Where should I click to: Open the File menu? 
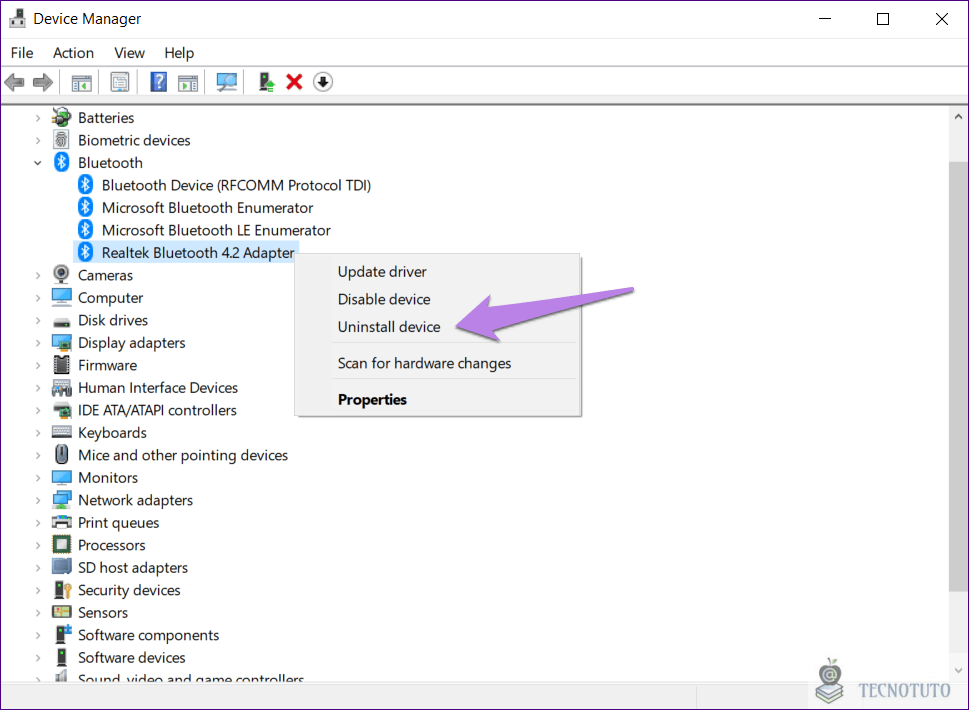point(22,53)
